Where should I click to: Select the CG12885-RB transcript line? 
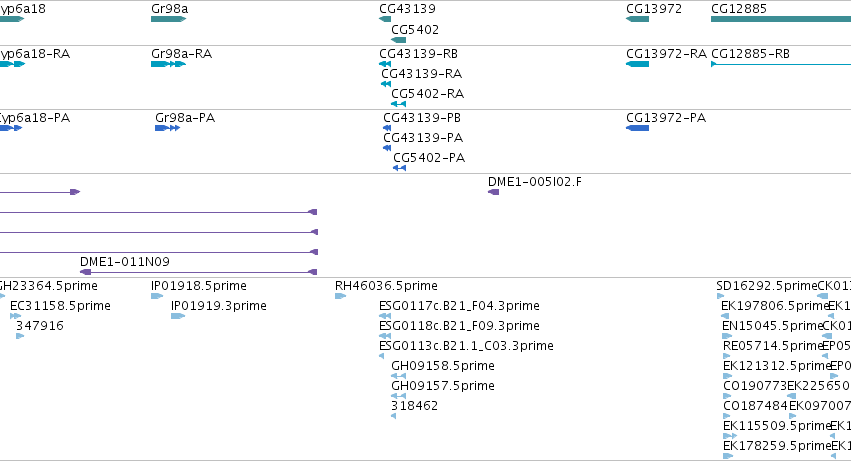[781, 64]
